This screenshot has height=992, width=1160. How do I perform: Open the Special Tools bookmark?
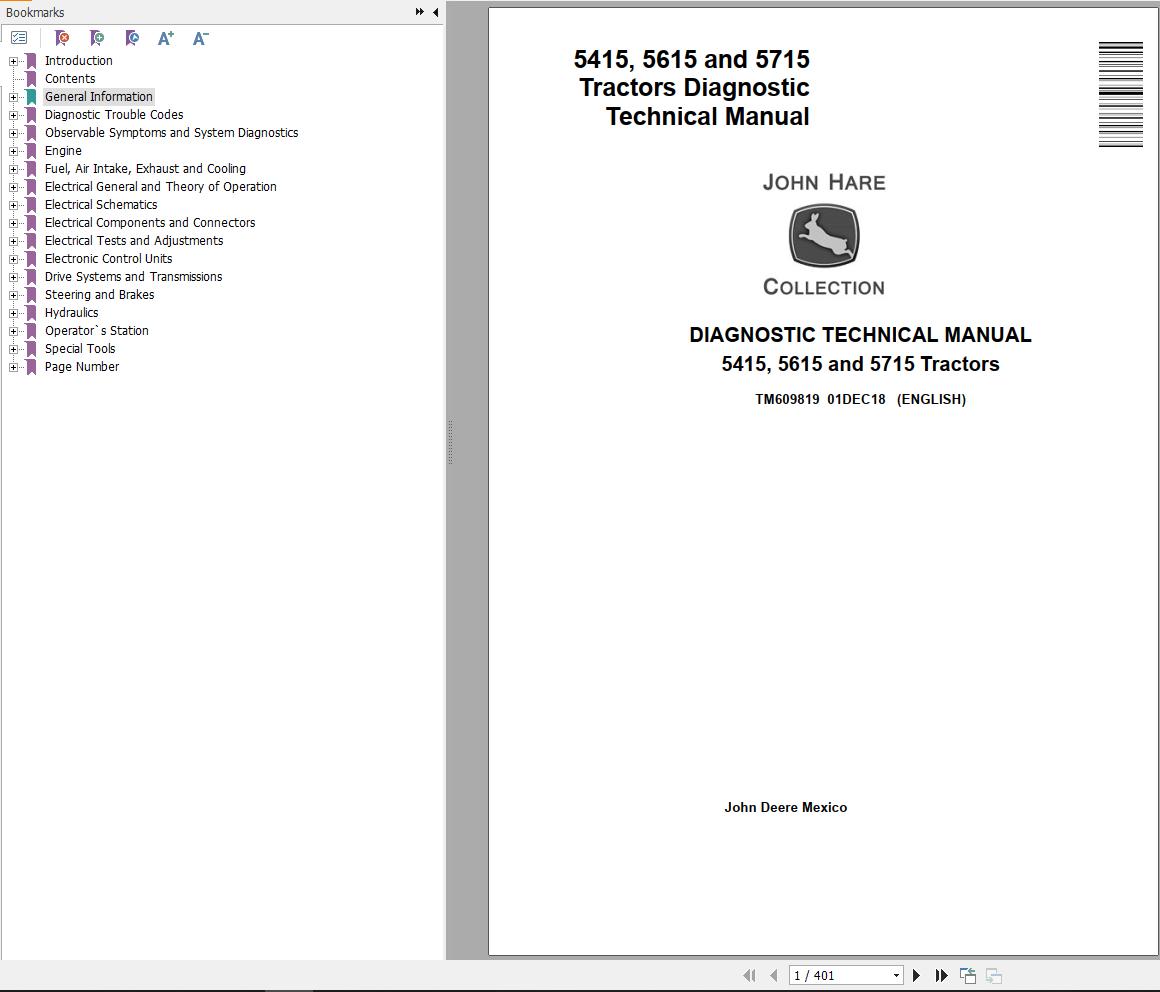click(x=80, y=348)
